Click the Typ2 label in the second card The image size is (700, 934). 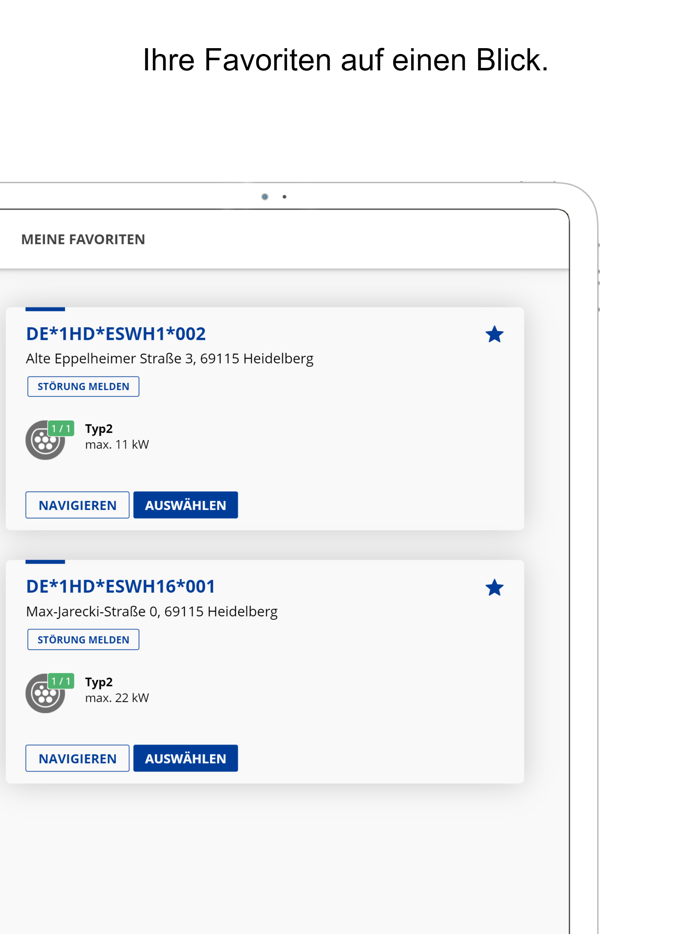point(99,682)
